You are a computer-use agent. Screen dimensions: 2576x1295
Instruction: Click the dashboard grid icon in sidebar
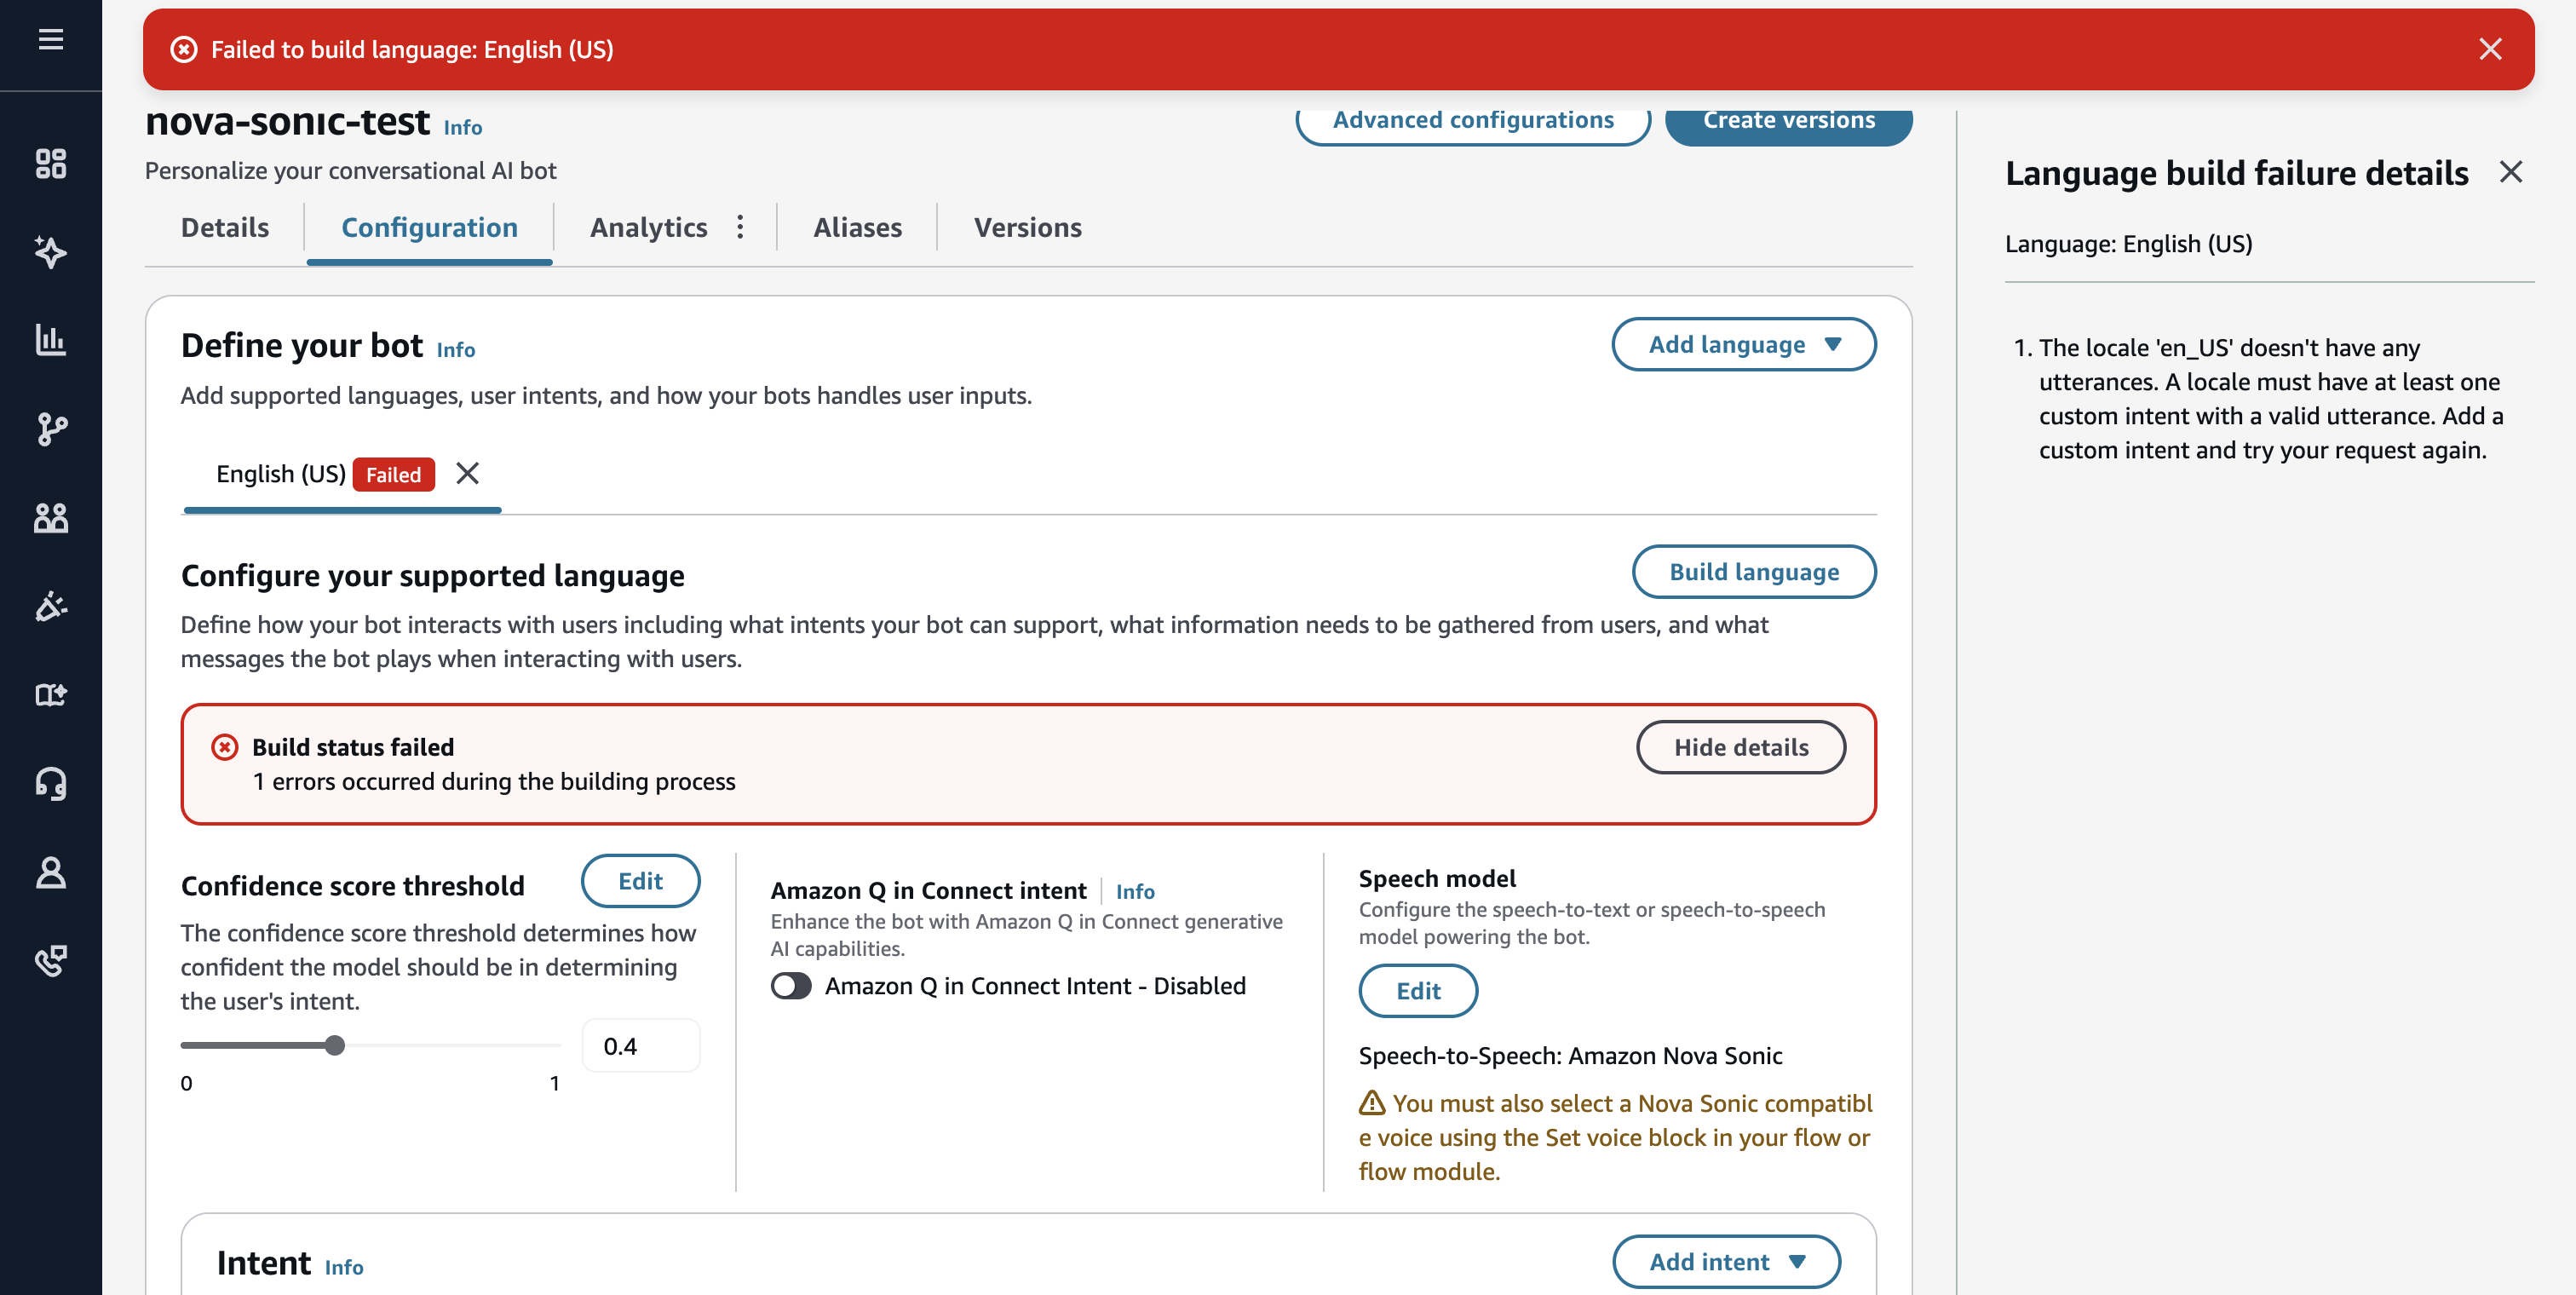tap(50, 163)
